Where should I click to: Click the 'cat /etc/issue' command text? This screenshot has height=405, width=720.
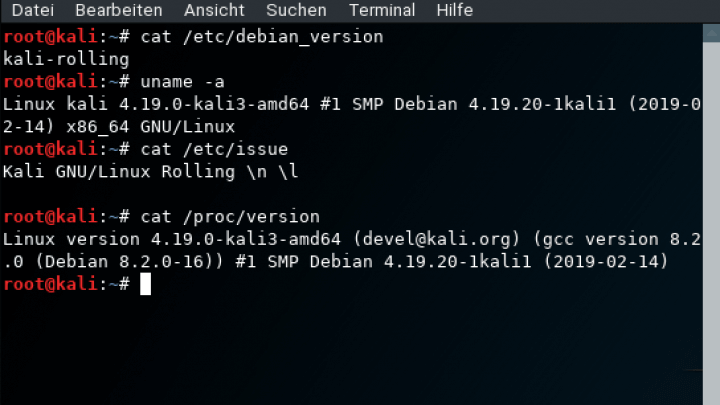tap(214, 149)
